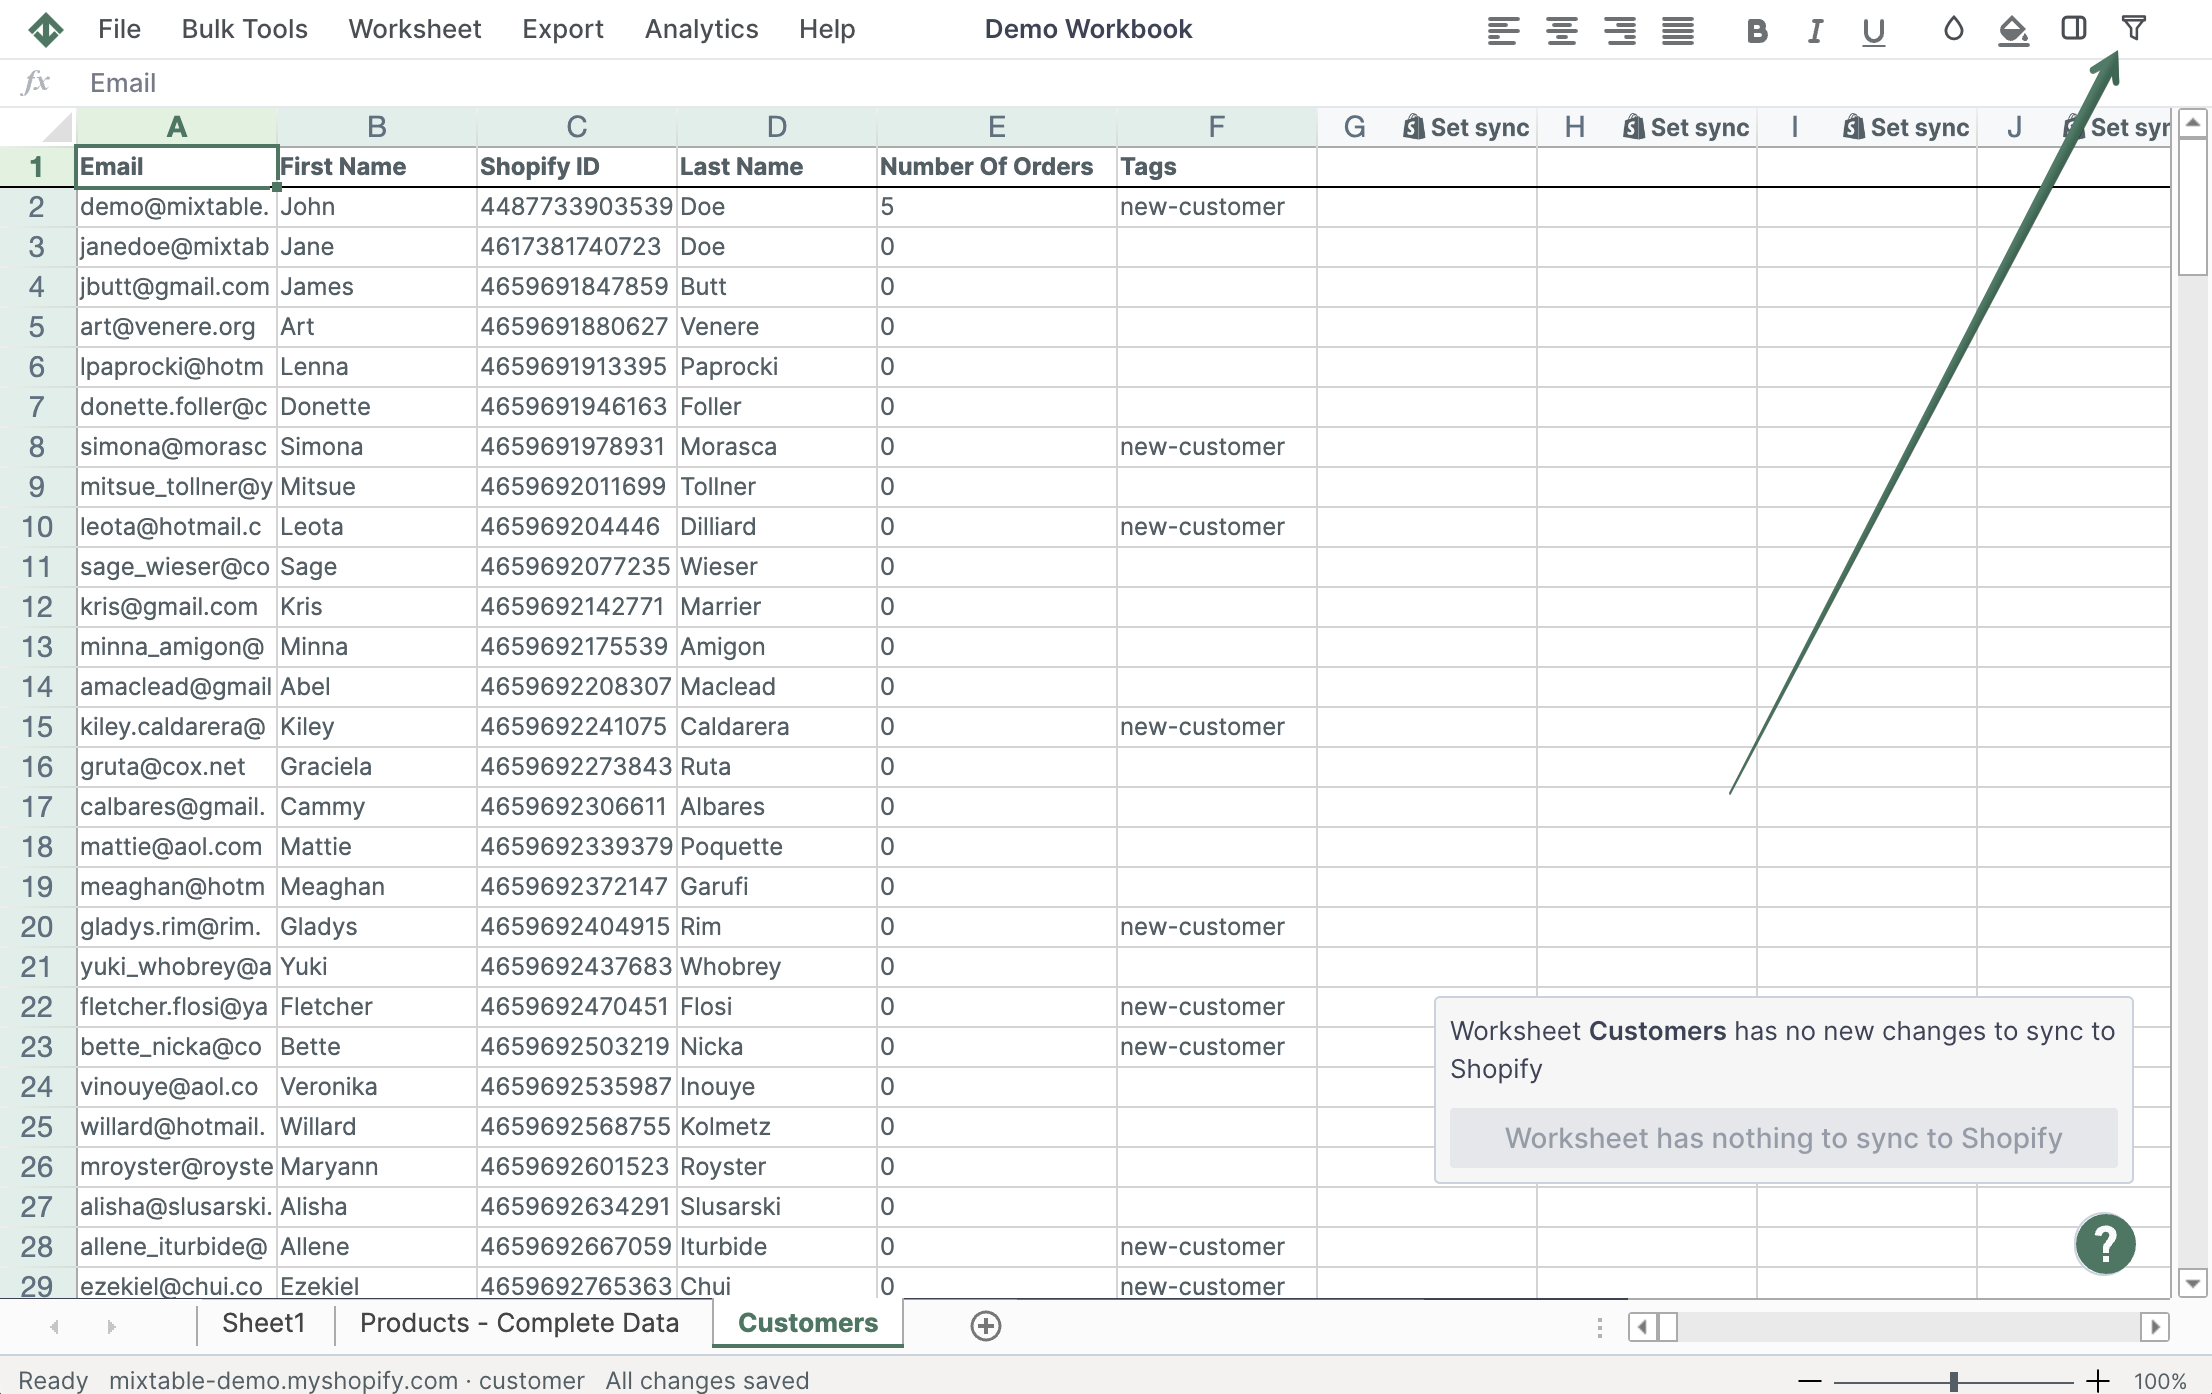Click the fx formula icon
The width and height of the screenshot is (2212, 1394).
click(37, 82)
